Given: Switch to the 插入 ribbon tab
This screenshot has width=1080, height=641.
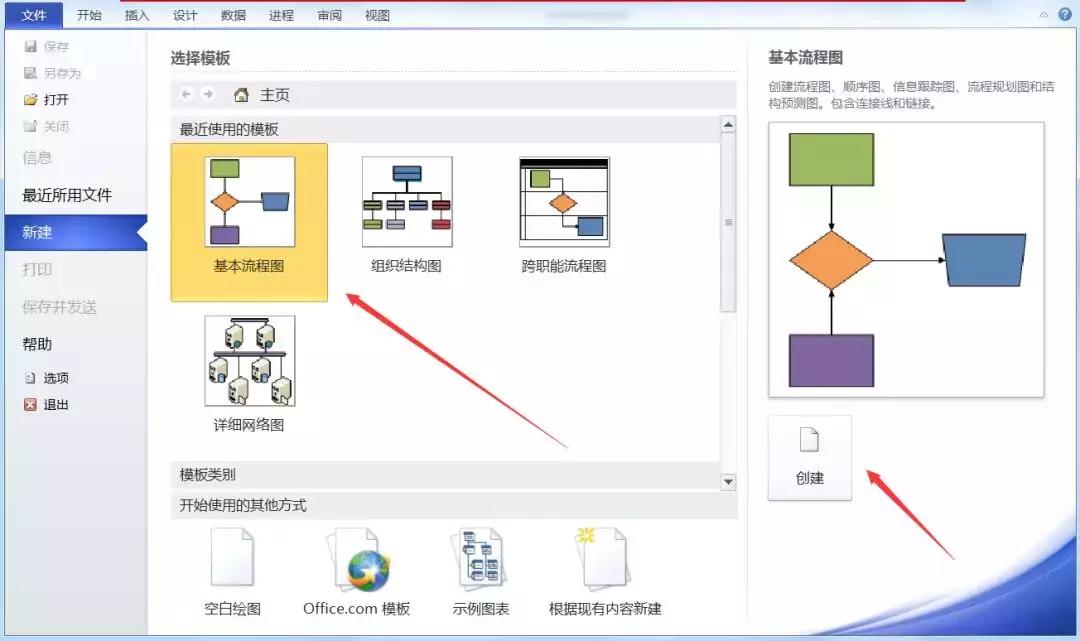Looking at the screenshot, I should coord(136,15).
